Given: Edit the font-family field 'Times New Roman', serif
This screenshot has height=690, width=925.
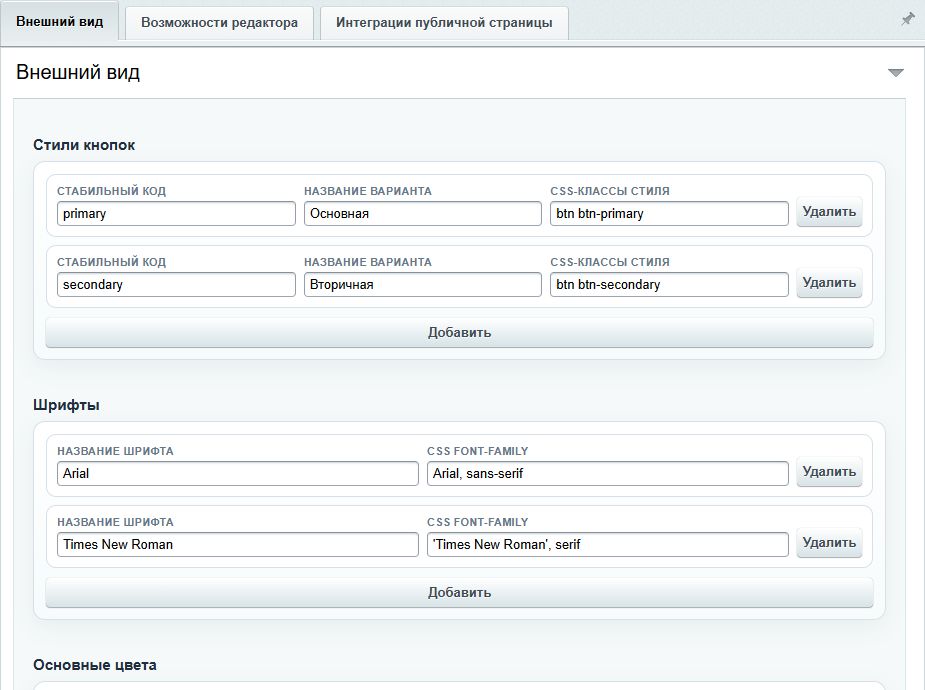Looking at the screenshot, I should pos(608,544).
